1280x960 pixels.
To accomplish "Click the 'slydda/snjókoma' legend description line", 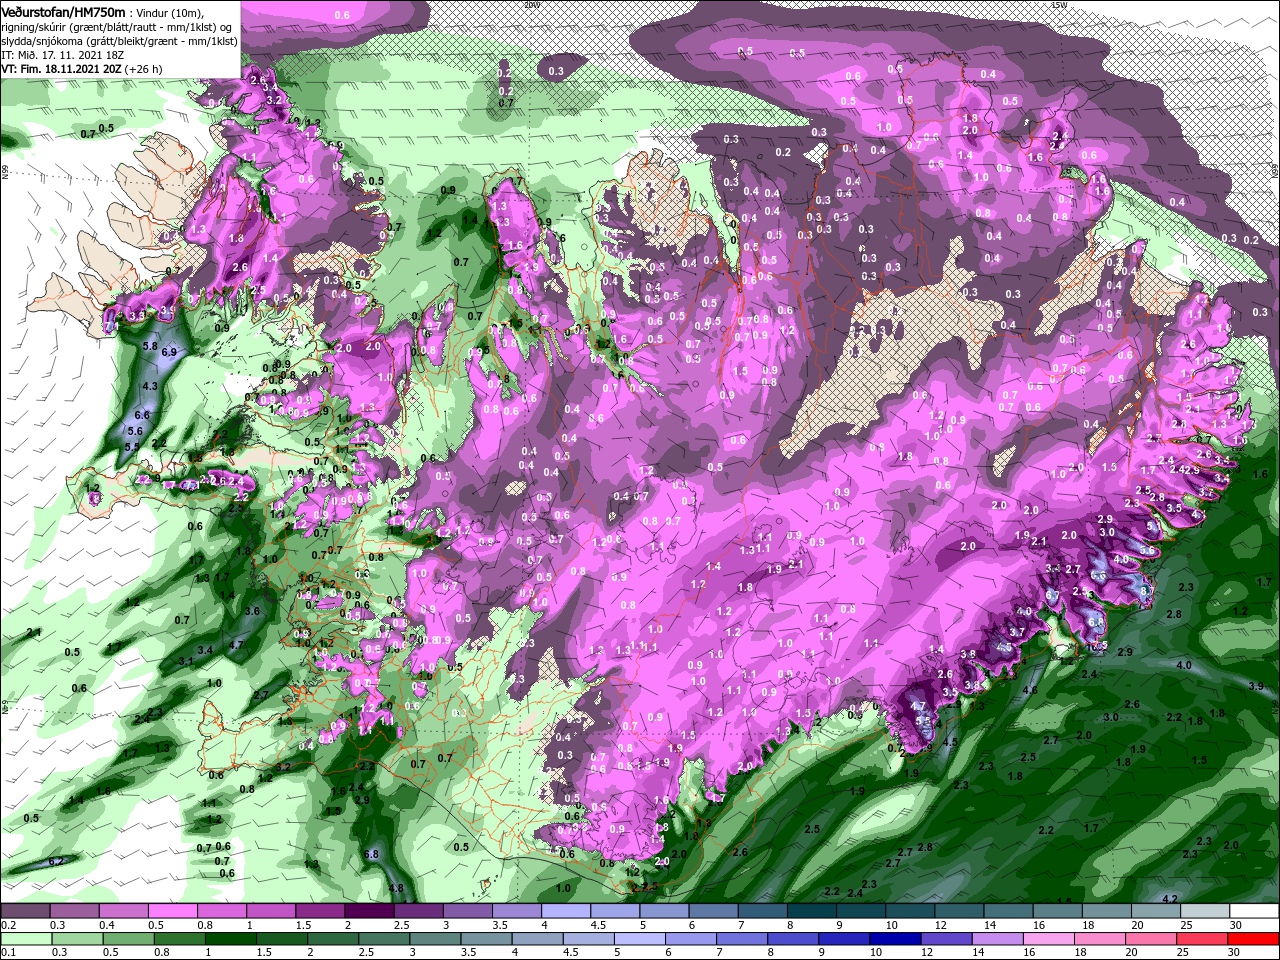I will tap(119, 41).
